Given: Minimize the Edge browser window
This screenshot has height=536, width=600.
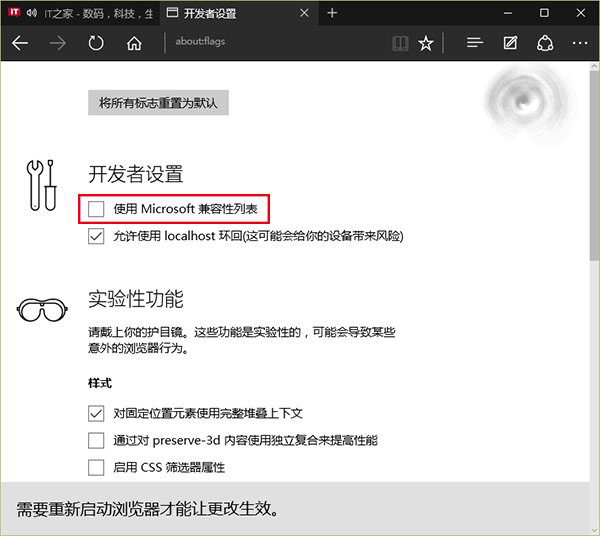Looking at the screenshot, I should point(508,13).
